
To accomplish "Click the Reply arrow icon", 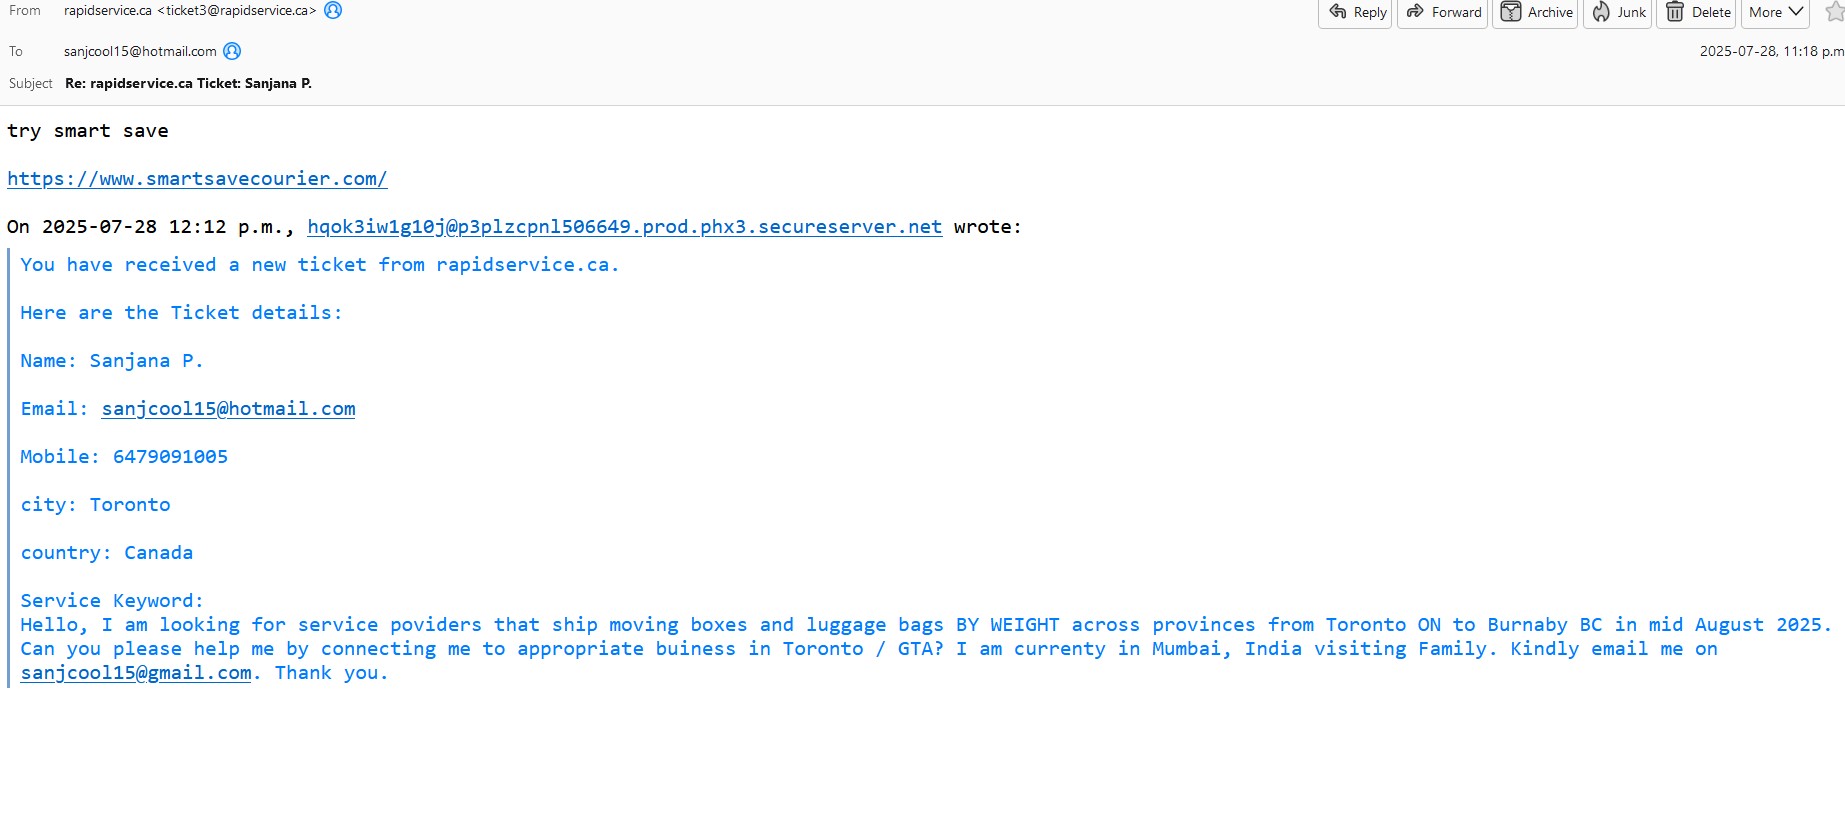I will tap(1338, 12).
